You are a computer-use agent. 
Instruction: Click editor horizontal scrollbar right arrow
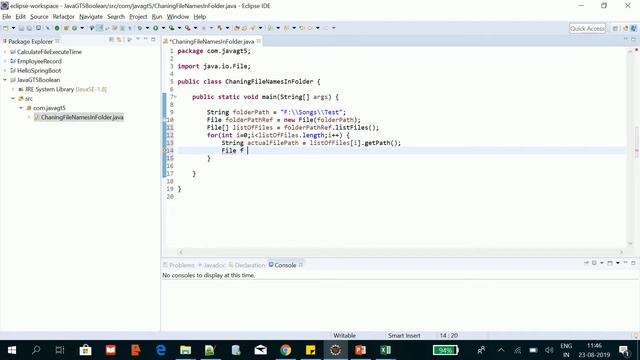pyautogui.click(x=621, y=252)
